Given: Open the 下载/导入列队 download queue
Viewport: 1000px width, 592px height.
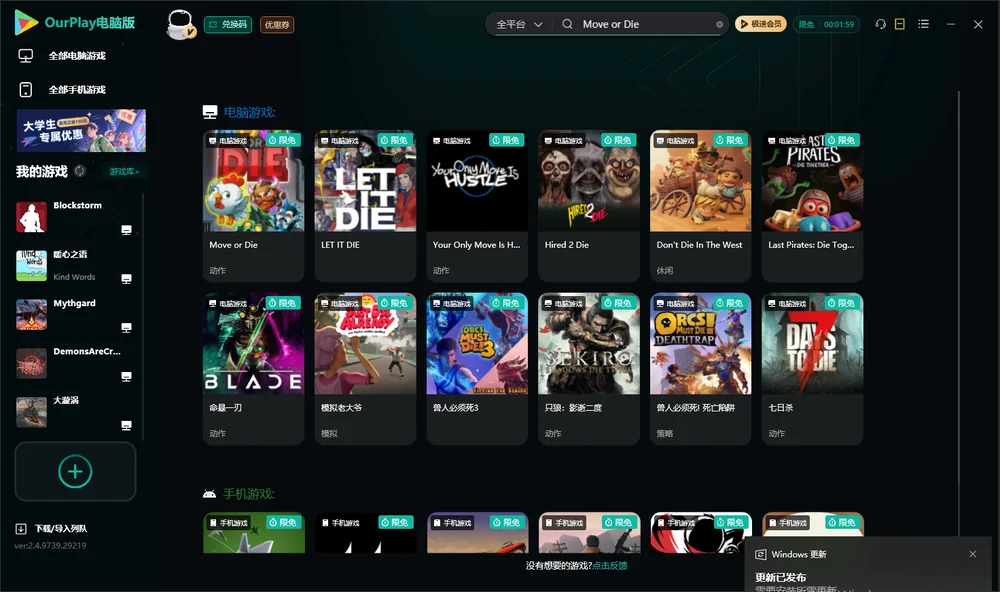Looking at the screenshot, I should pos(52,528).
